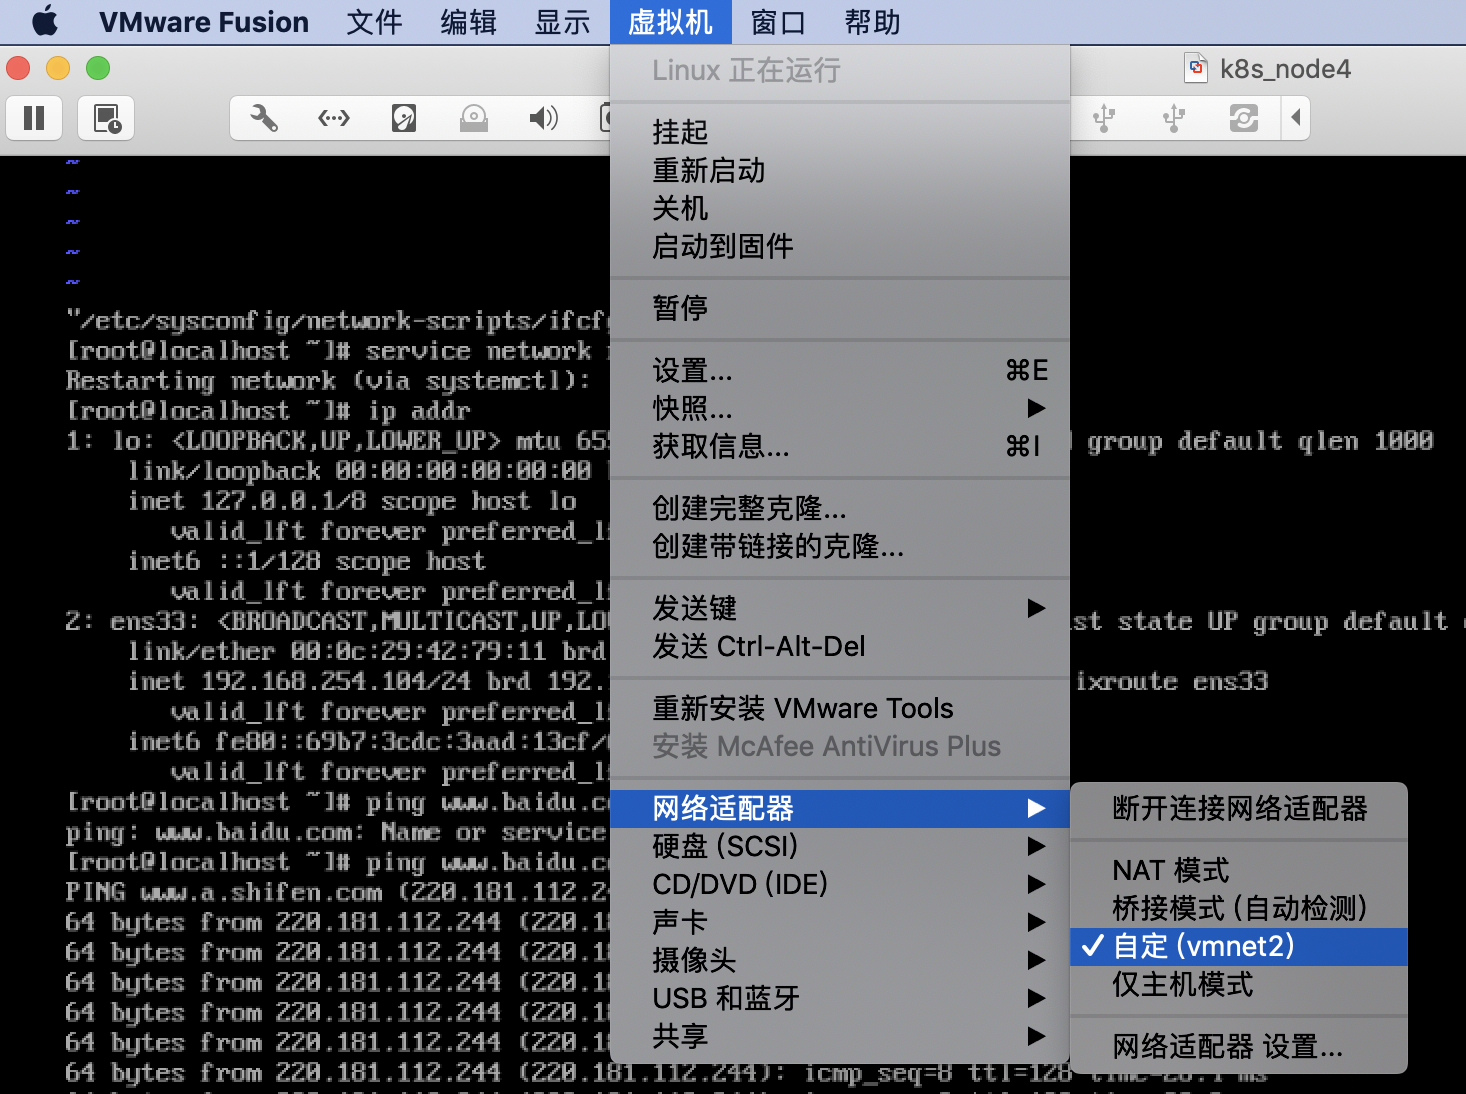Image resolution: width=1466 pixels, height=1094 pixels.
Task: Expand the 发送键 submenu
Action: [x=840, y=608]
